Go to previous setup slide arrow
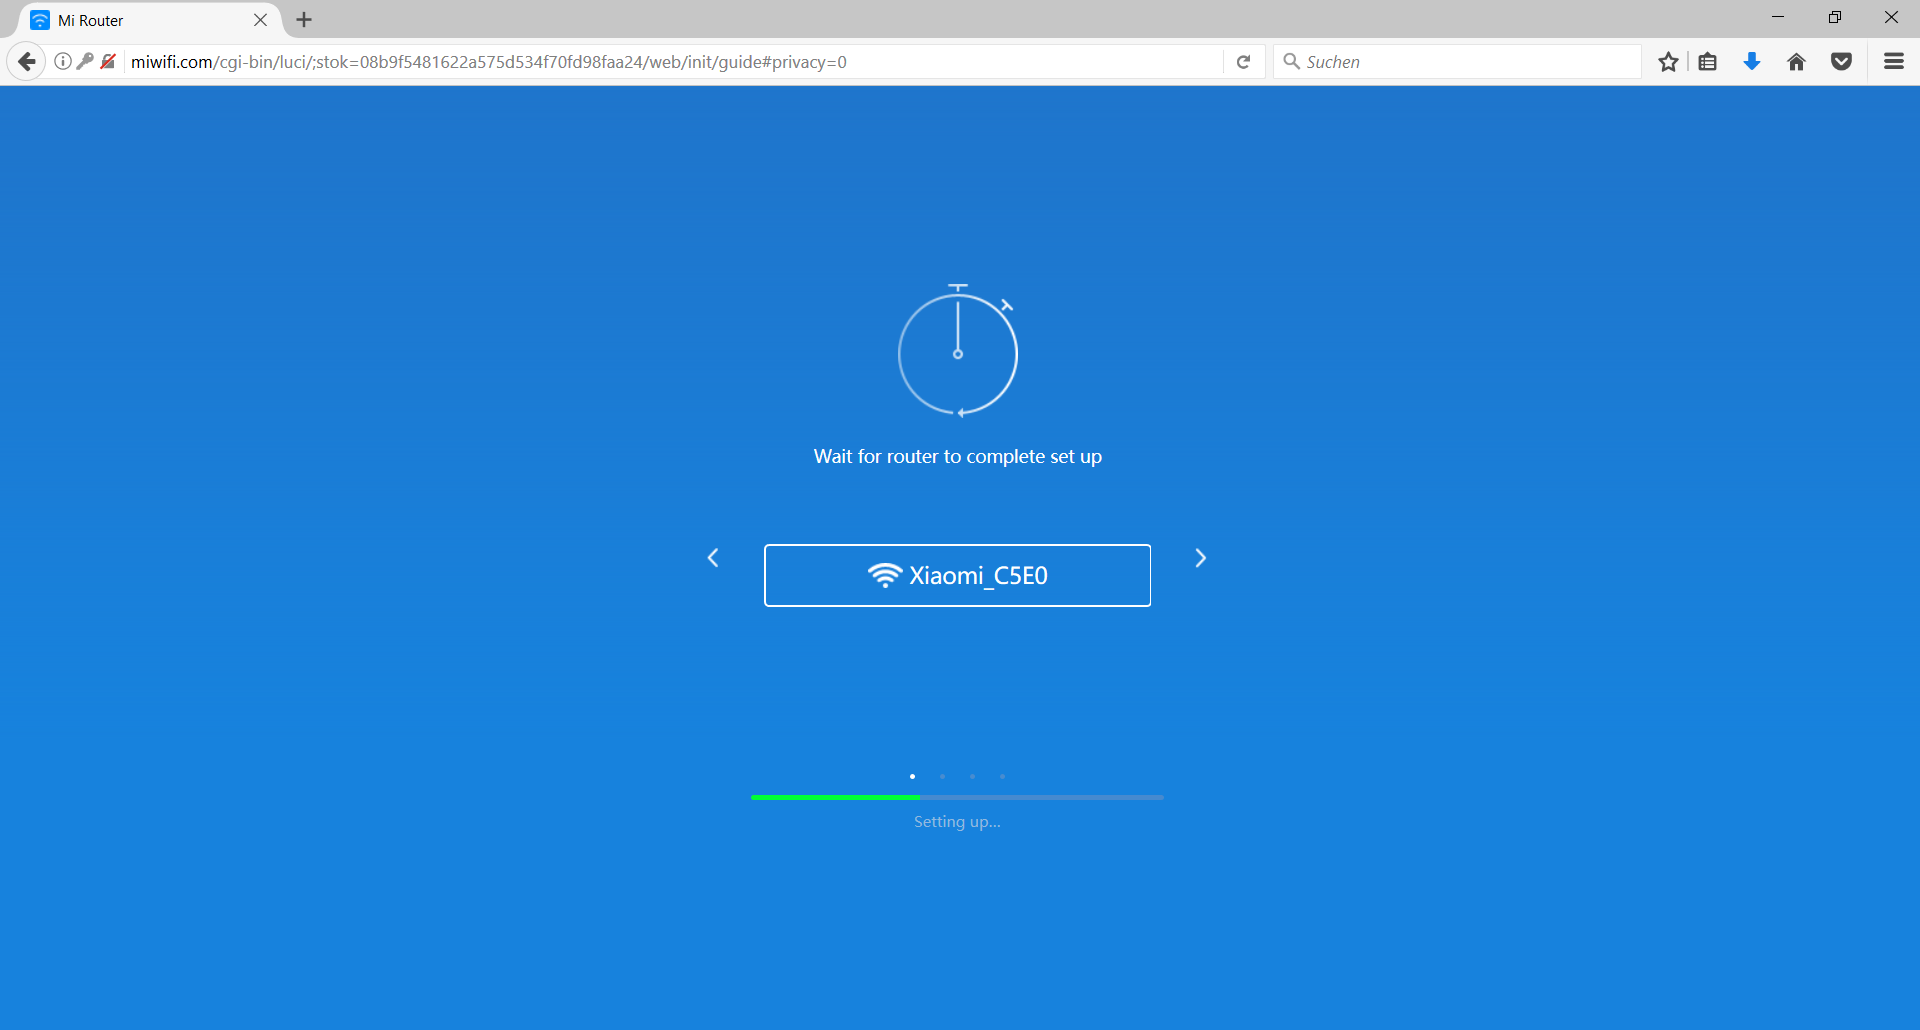 tap(713, 558)
